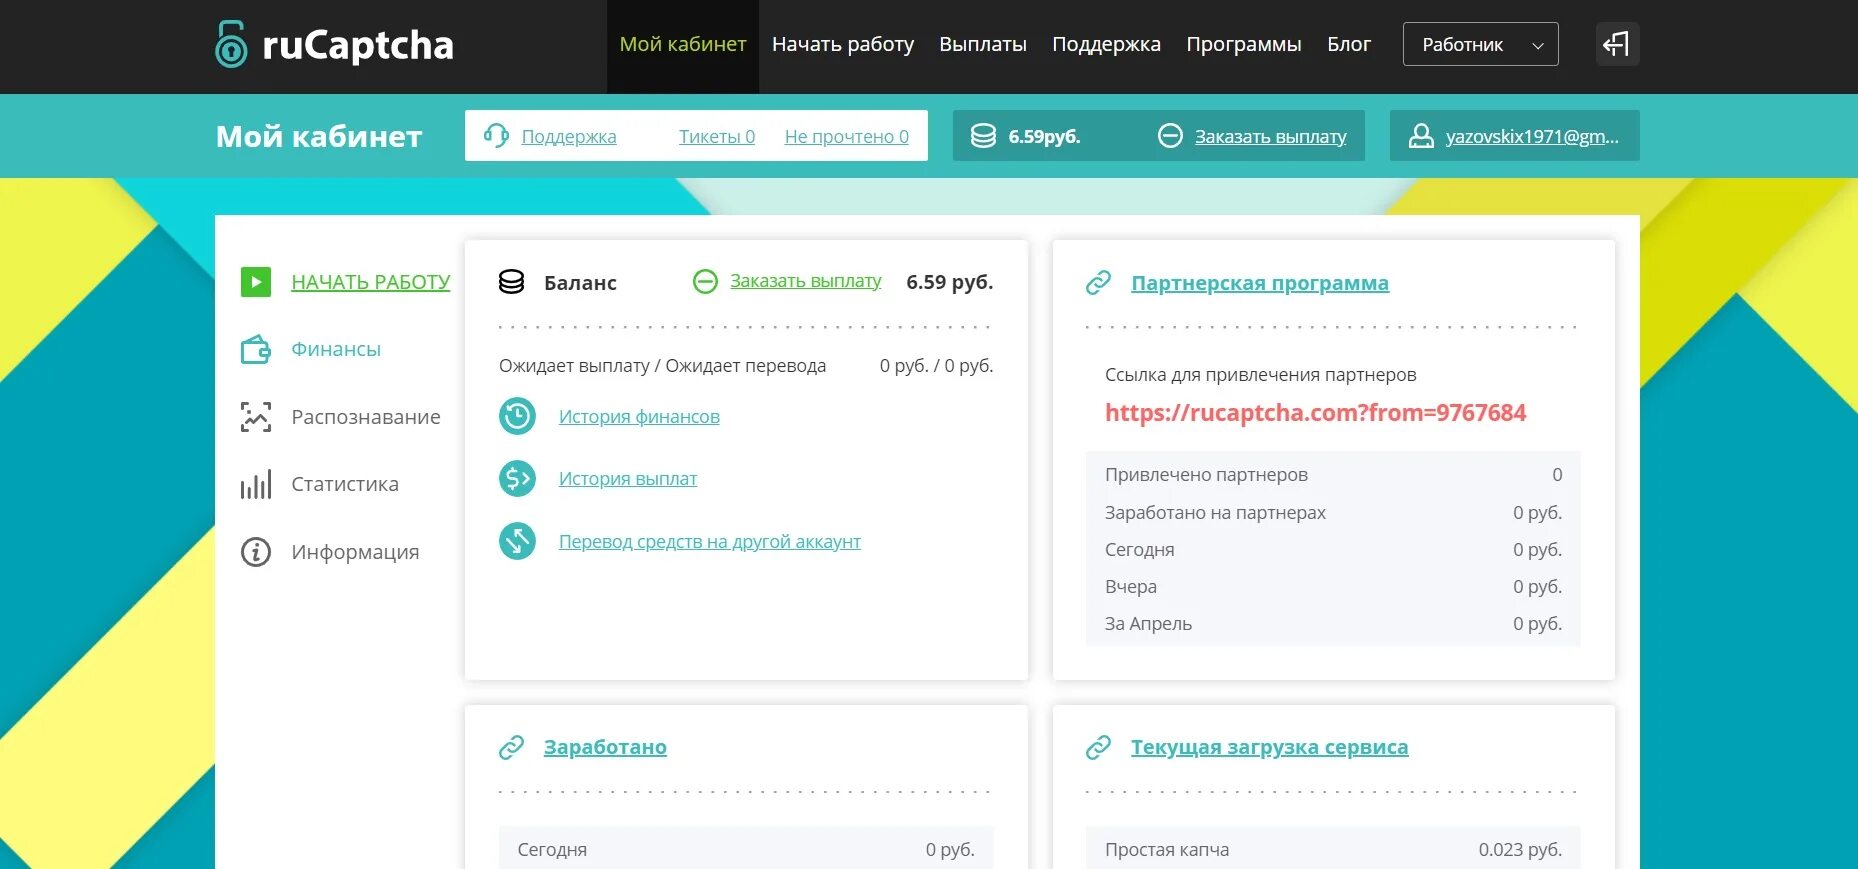Select Информация in the sidebar
The width and height of the screenshot is (1858, 869).
(x=355, y=552)
